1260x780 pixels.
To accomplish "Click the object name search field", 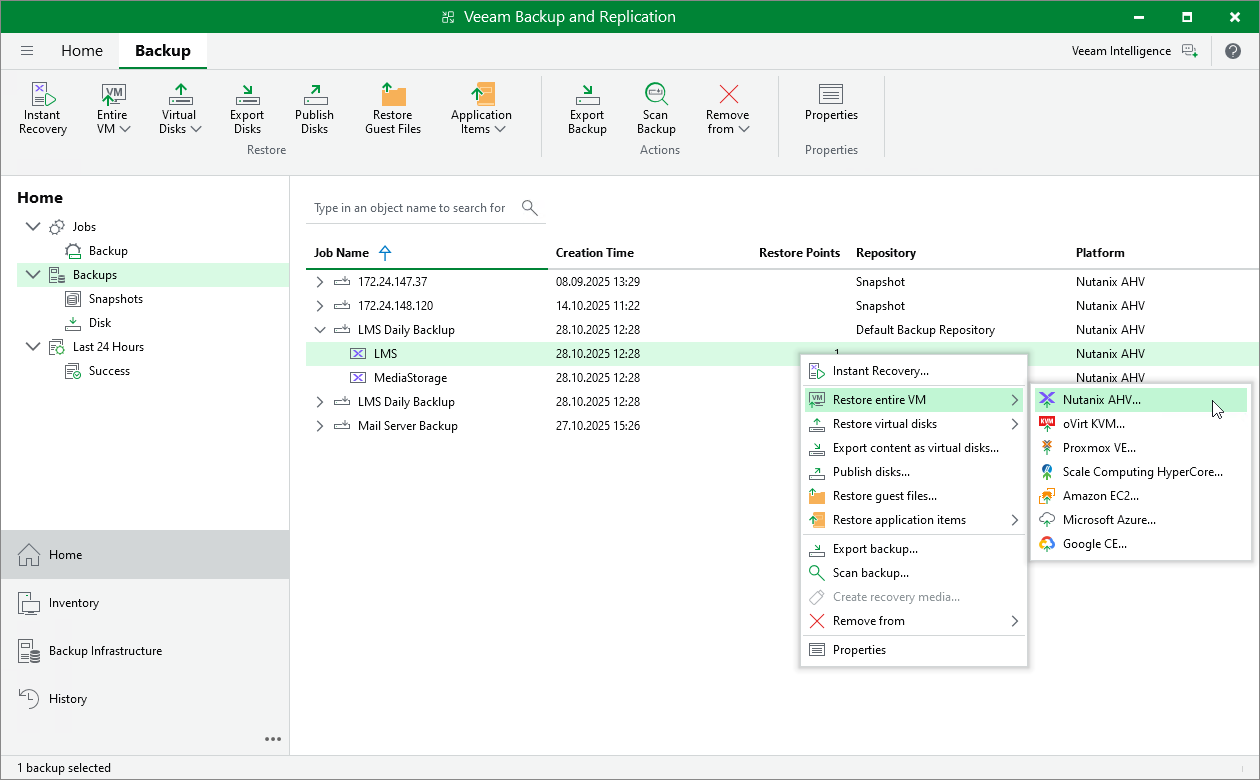I will click(410, 208).
